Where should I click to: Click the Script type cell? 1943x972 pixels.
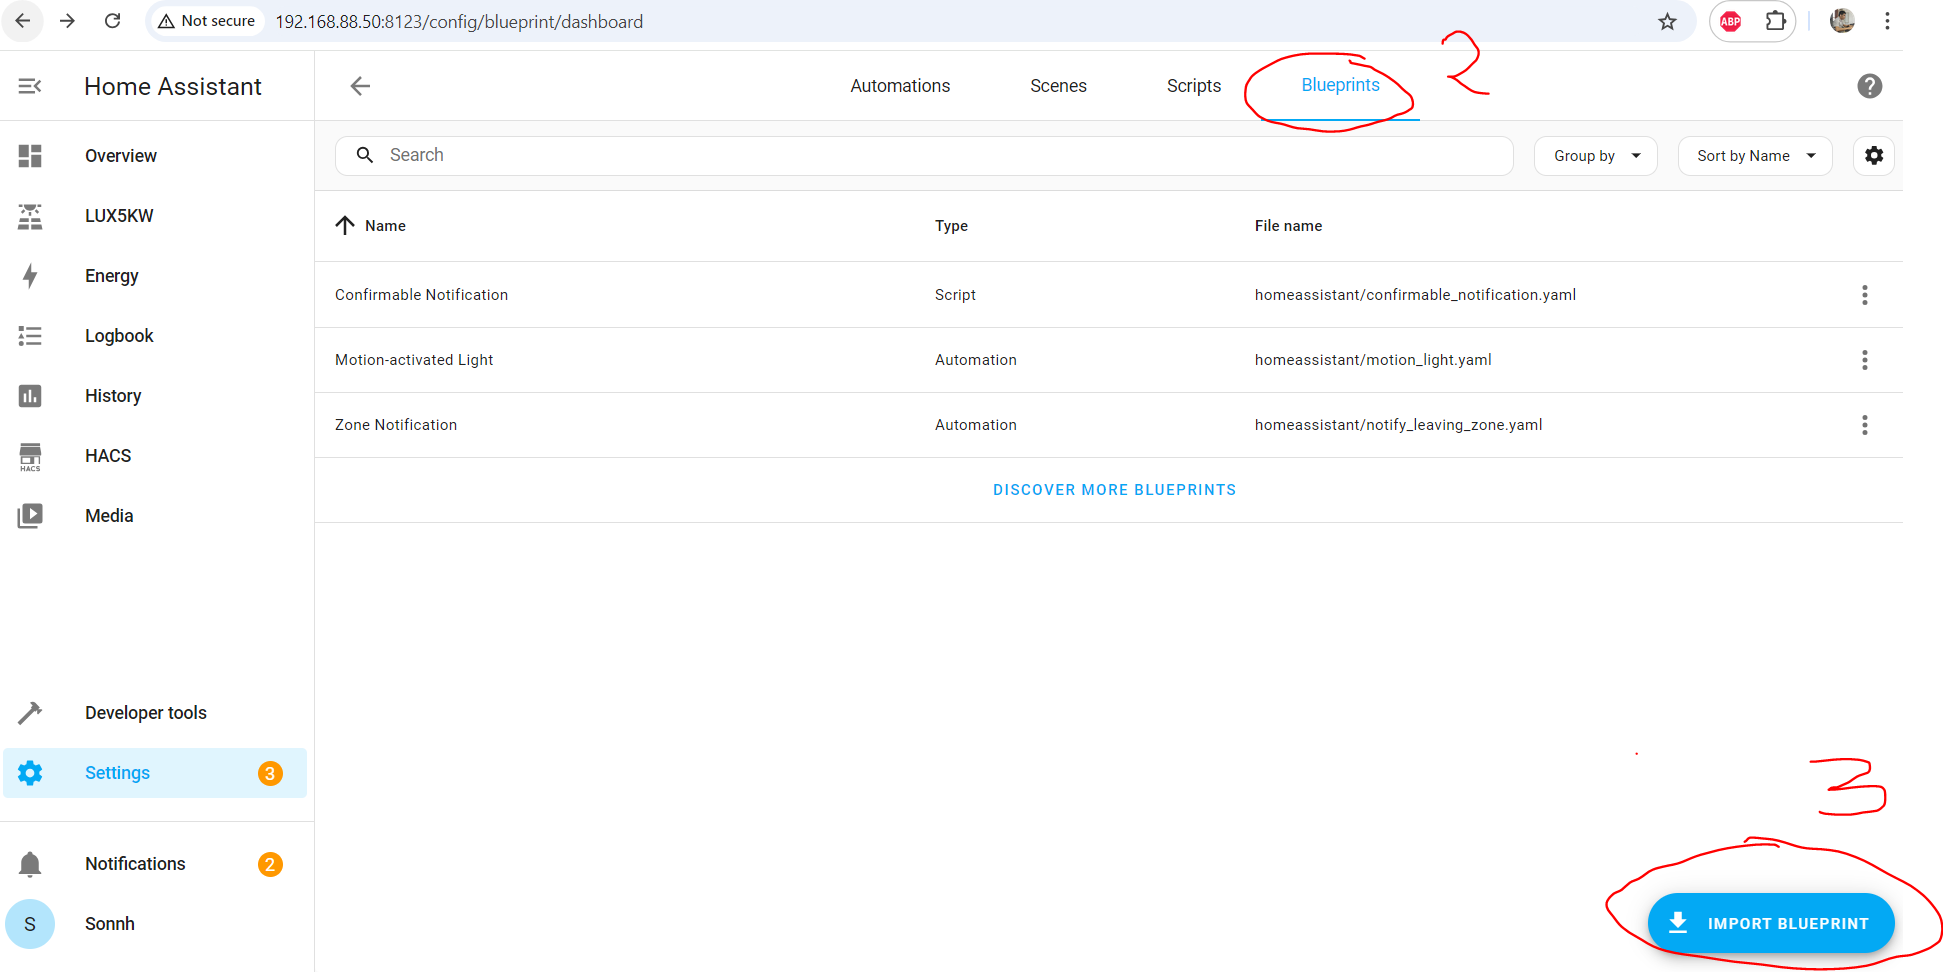955,295
